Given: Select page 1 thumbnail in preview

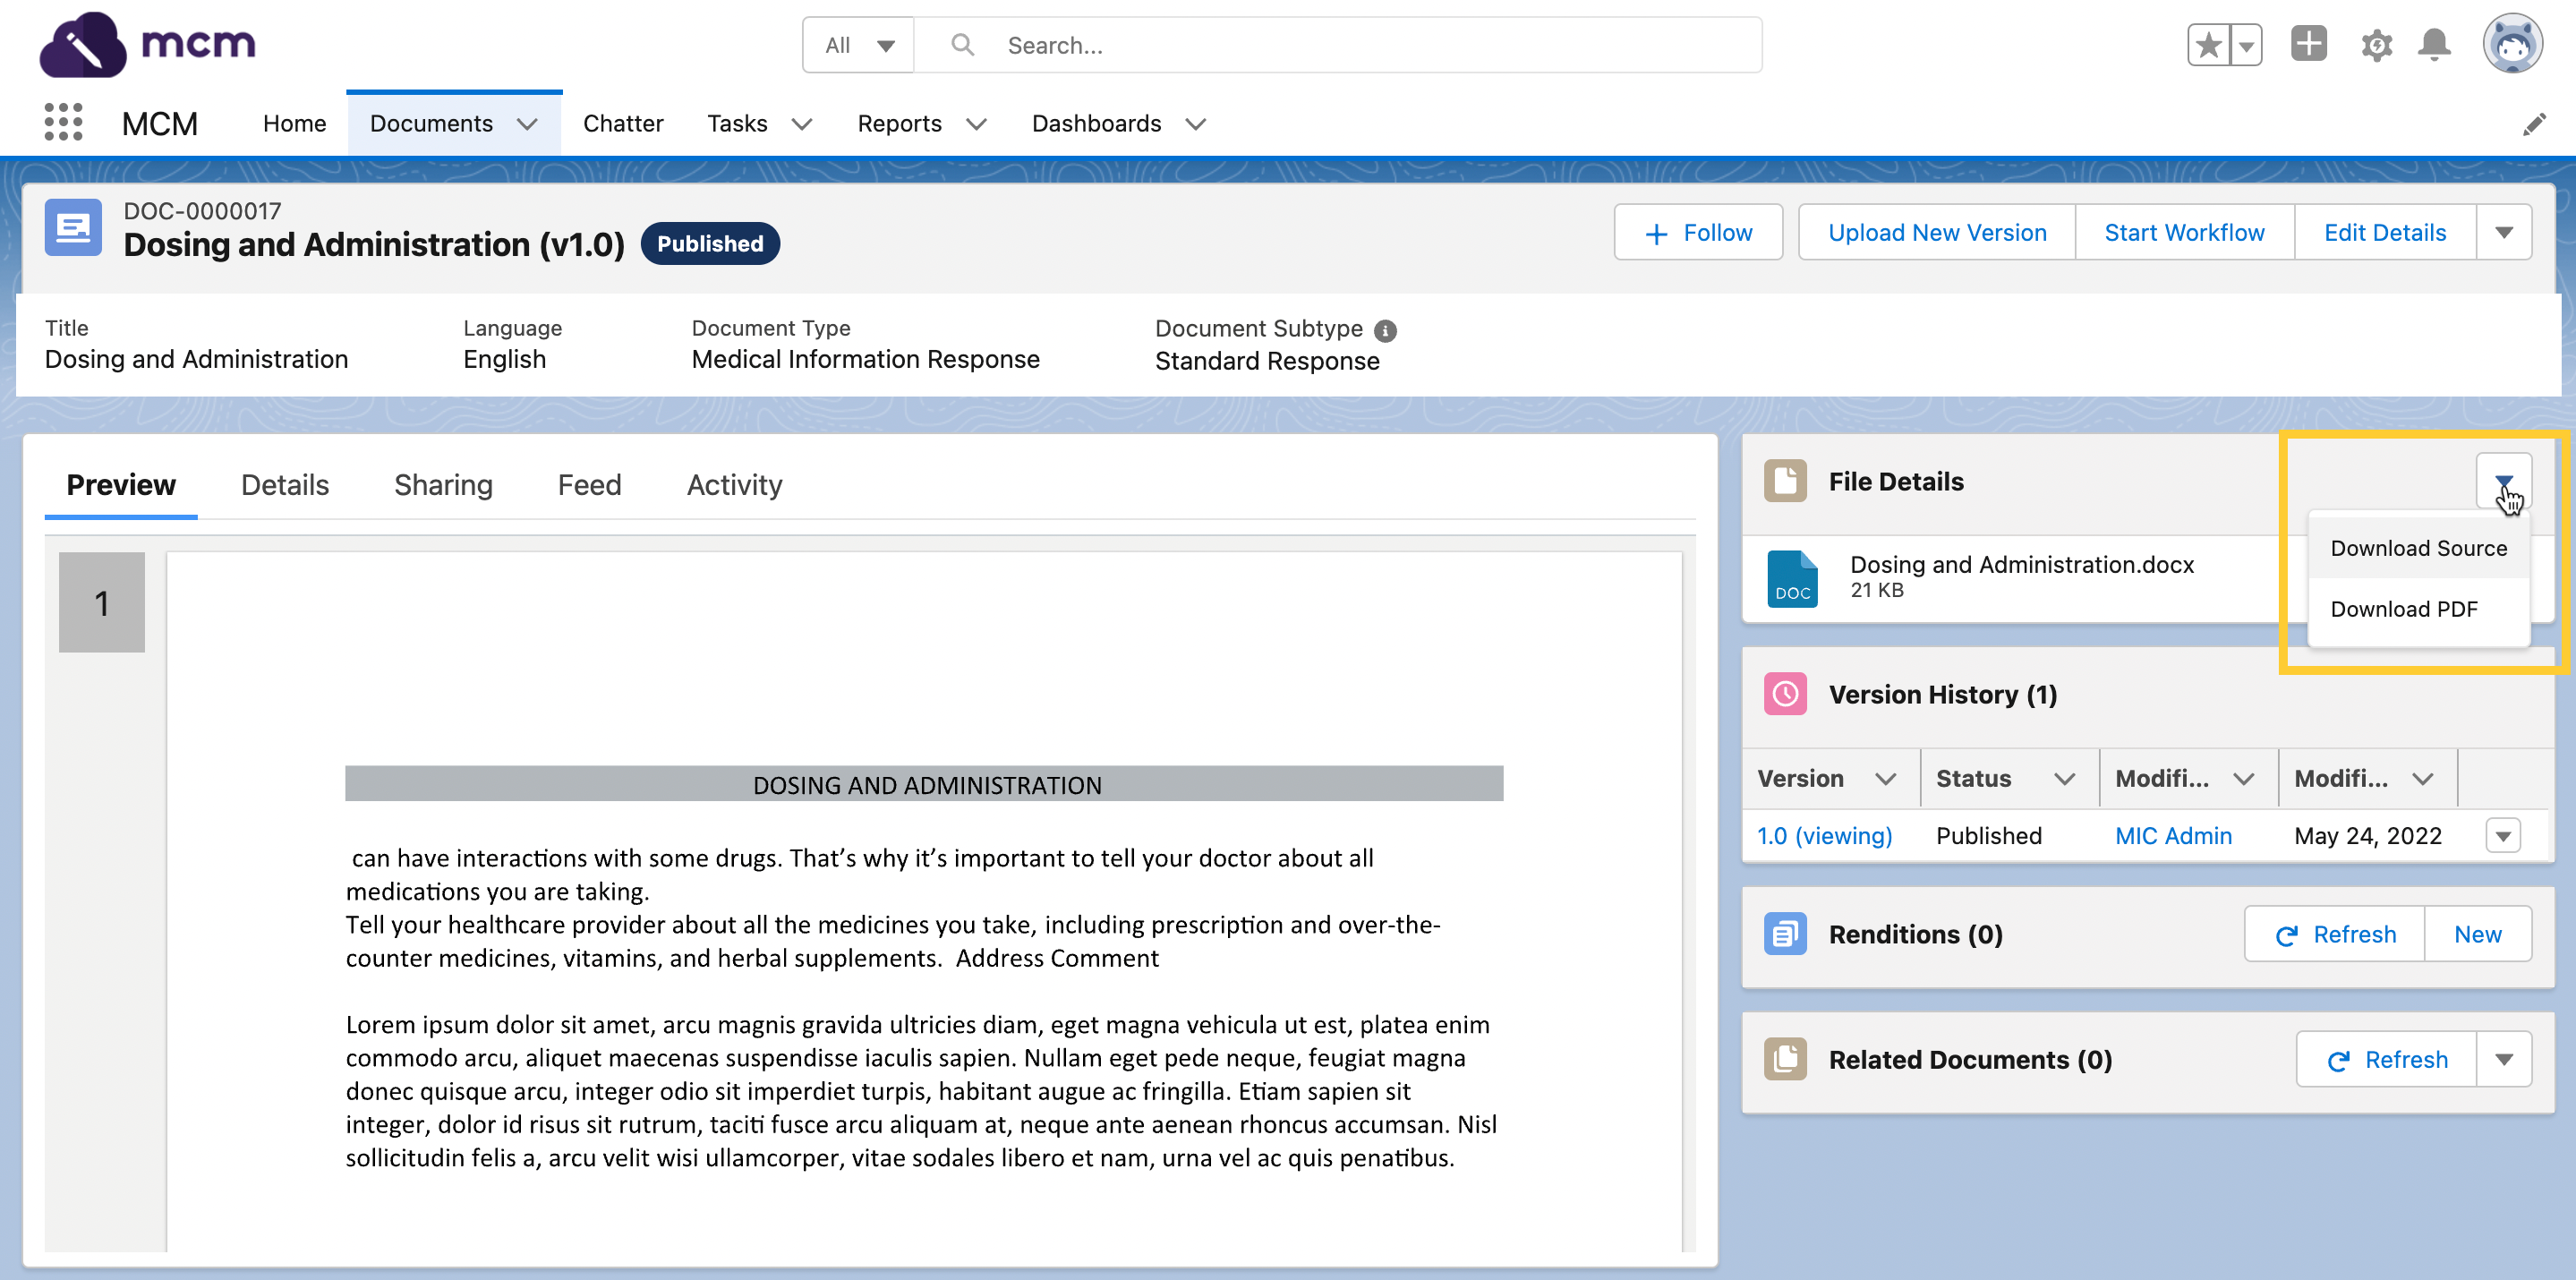Looking at the screenshot, I should (102, 602).
